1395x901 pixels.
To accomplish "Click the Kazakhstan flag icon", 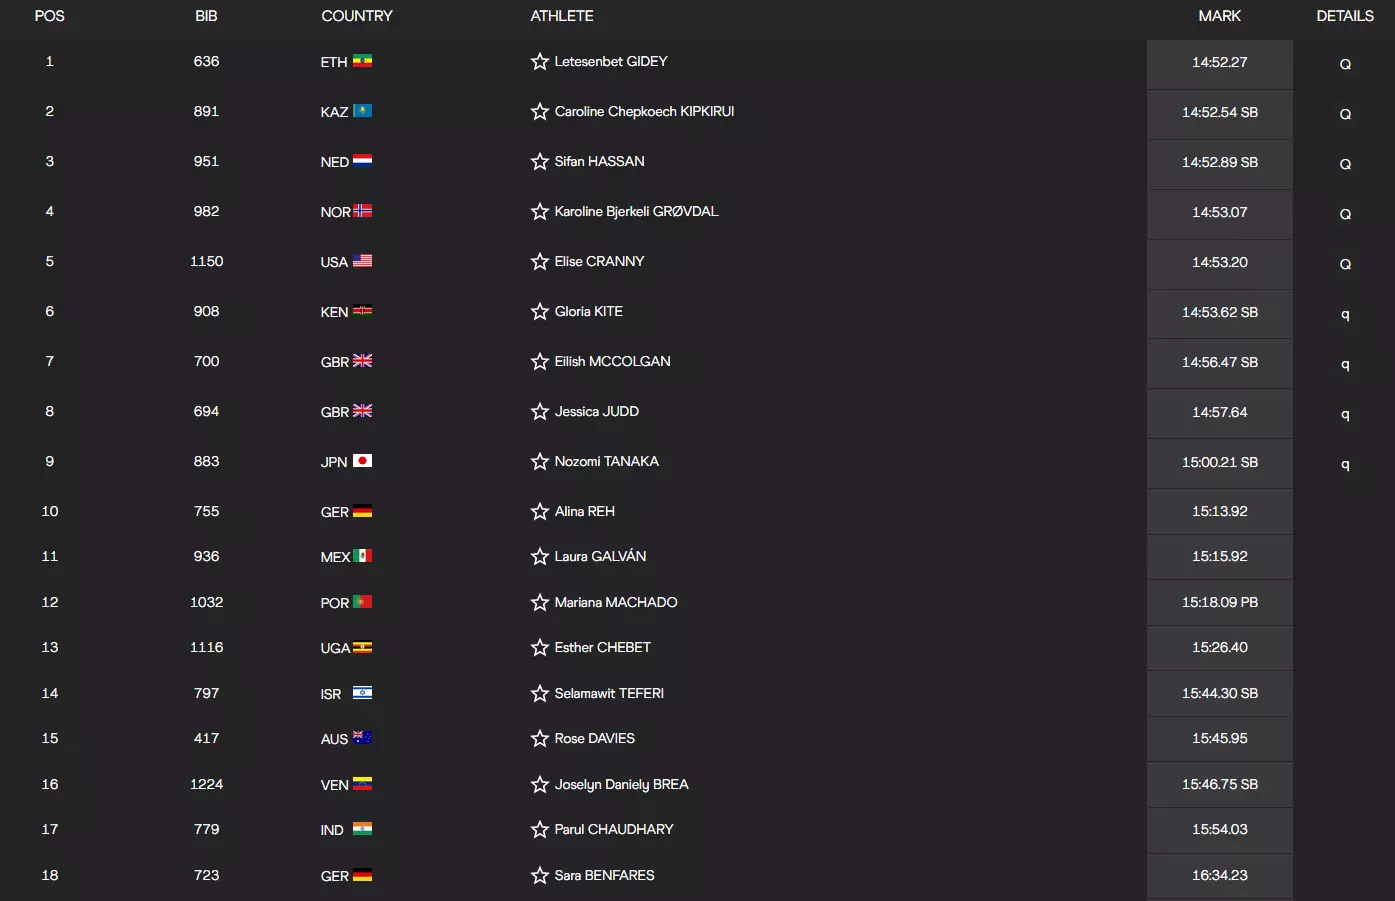I will point(362,111).
